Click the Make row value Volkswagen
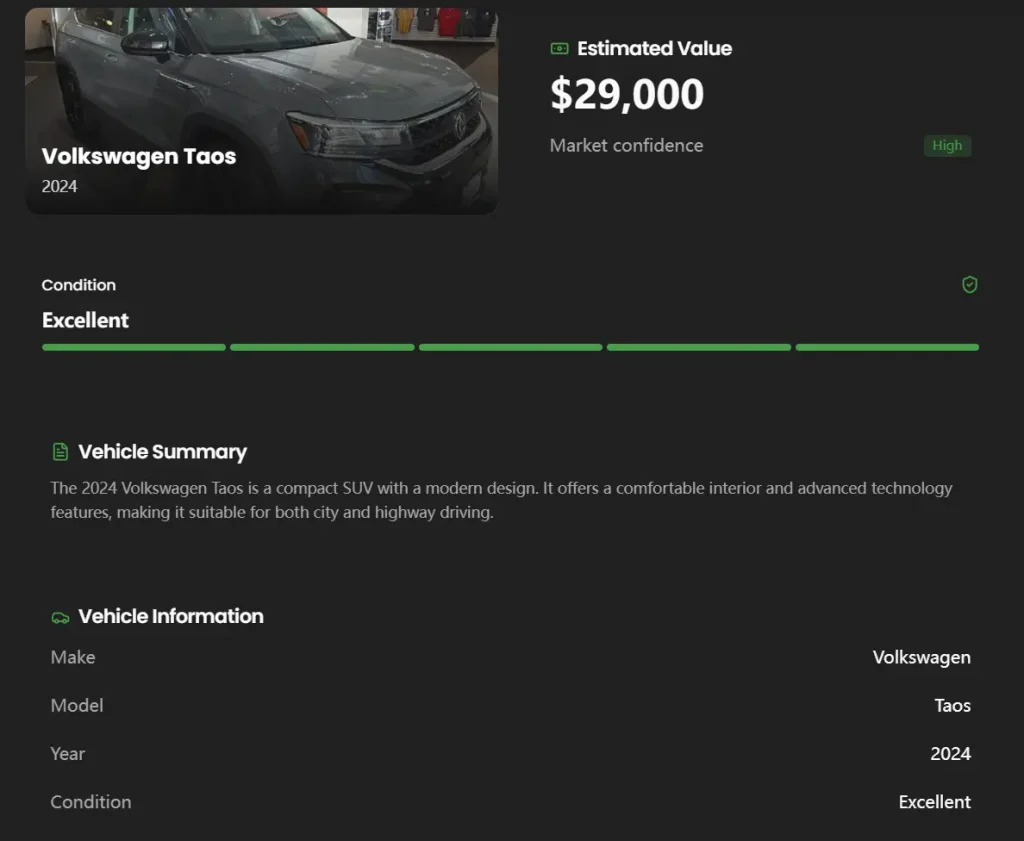 click(x=921, y=657)
